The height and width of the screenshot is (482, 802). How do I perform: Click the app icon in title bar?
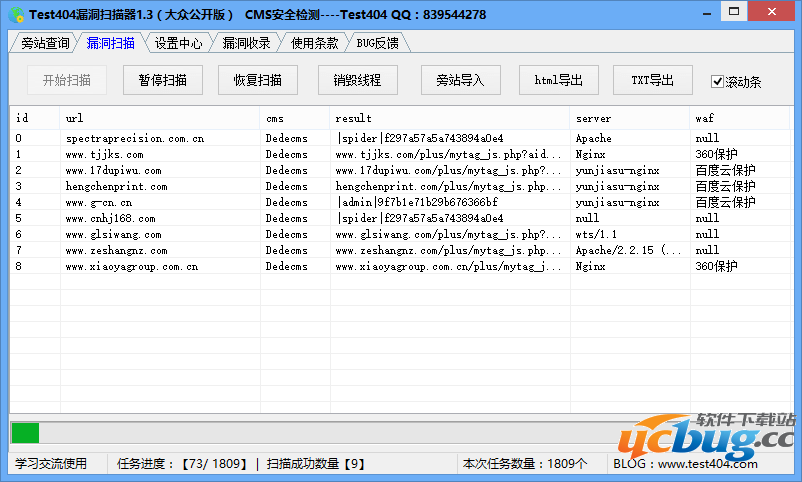14,14
